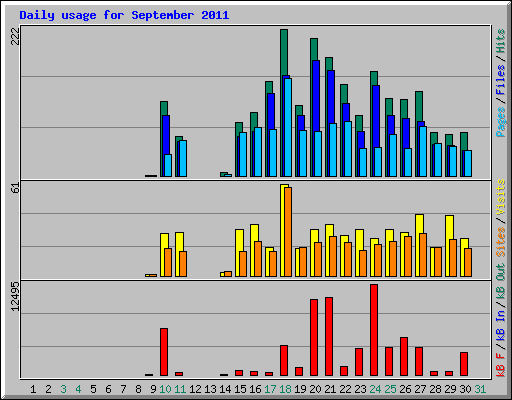Select day label '20' on the x-axis
This screenshot has height=400, width=512.
tap(315, 389)
